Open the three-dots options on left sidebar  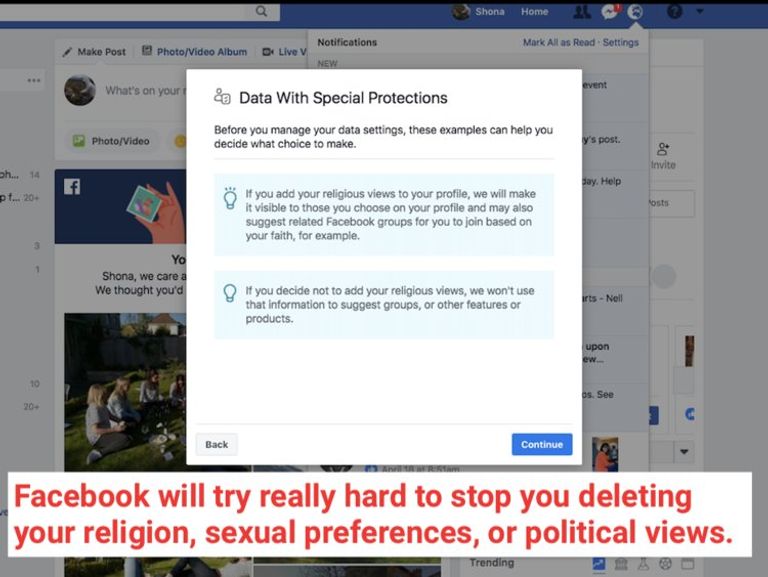(34, 80)
